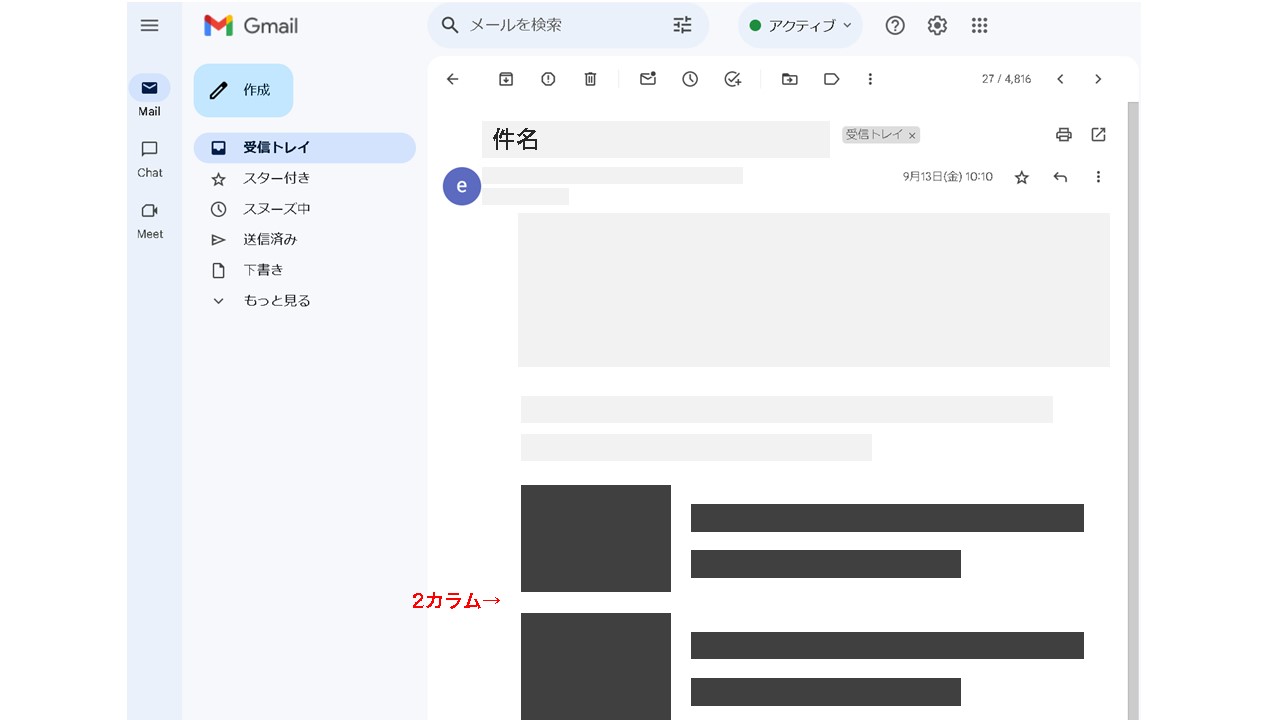This screenshot has height=720, width=1280.
Task: Show search options filter
Action: pyautogui.click(x=682, y=26)
